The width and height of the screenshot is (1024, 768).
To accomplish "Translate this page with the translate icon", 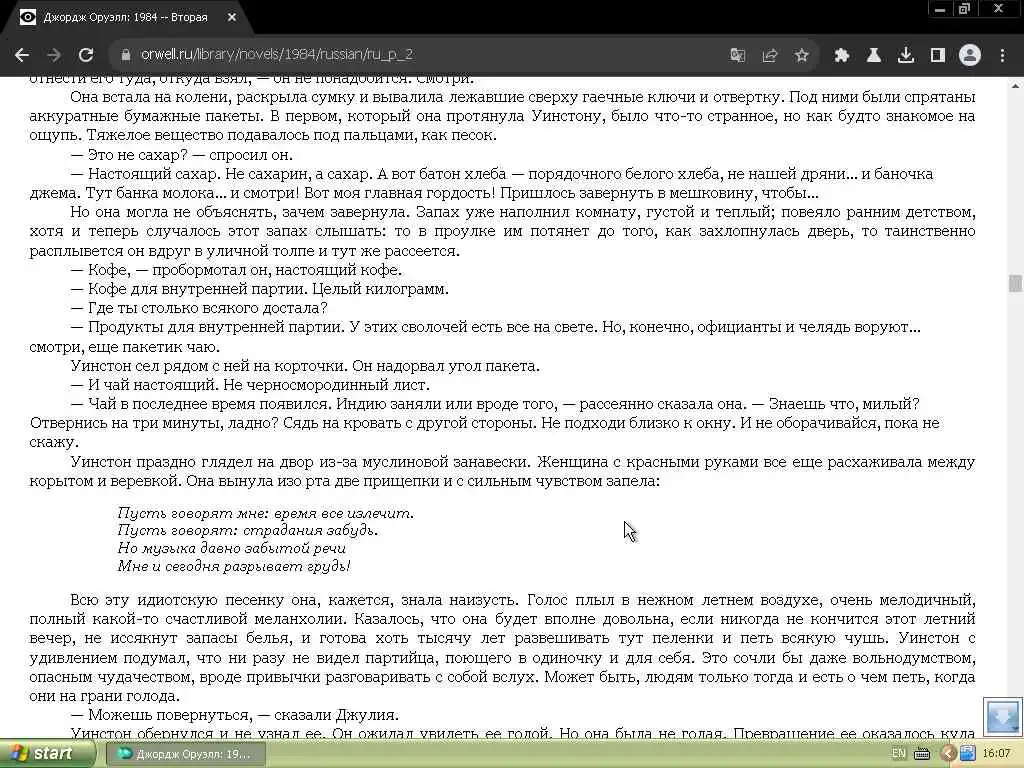I will (738, 56).
